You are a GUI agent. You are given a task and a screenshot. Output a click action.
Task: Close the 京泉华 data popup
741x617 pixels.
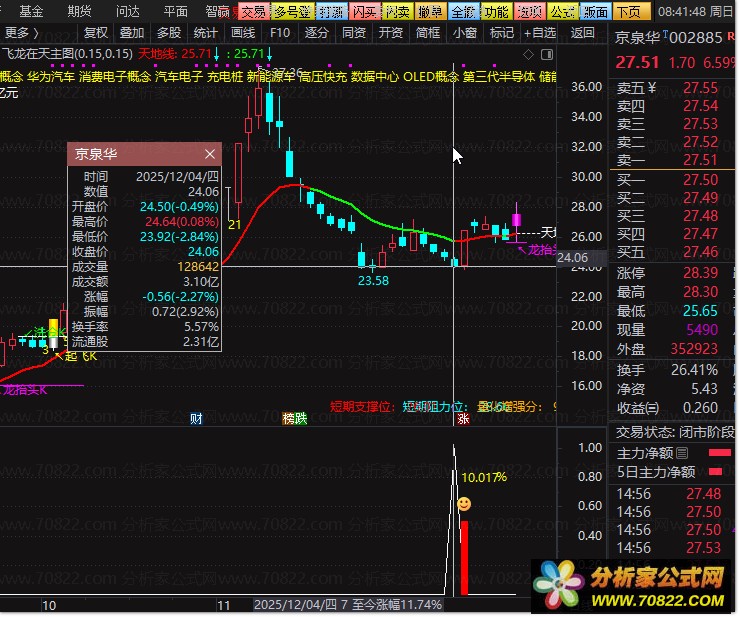pos(210,154)
